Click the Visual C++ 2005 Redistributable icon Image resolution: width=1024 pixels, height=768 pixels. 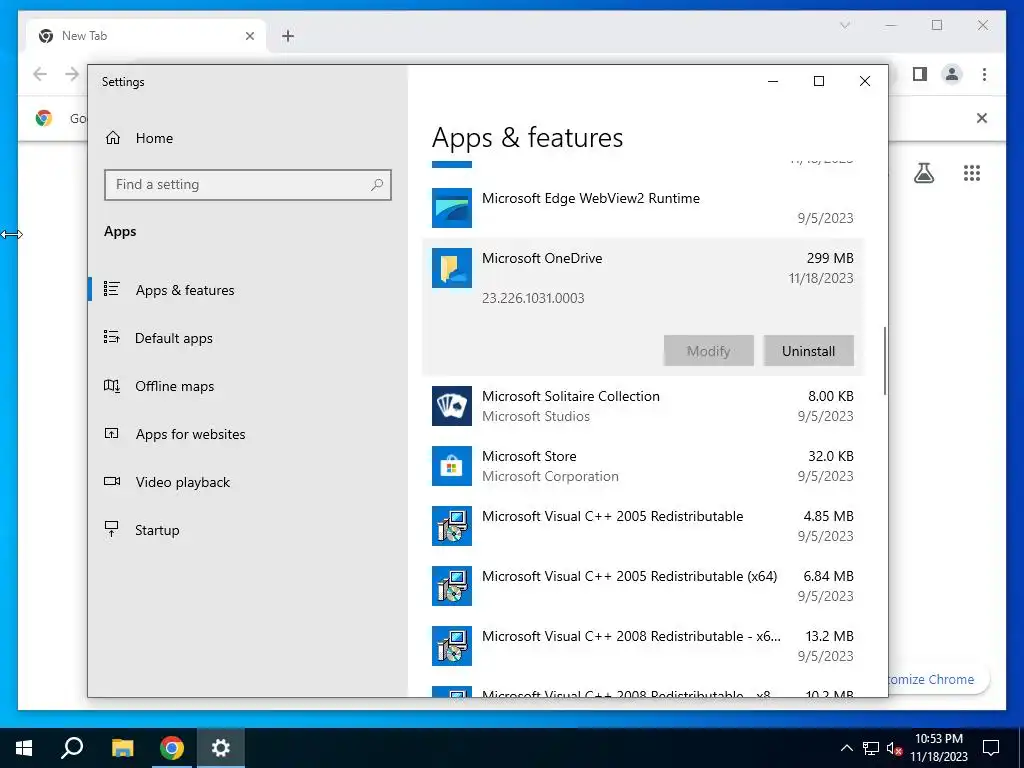451,526
